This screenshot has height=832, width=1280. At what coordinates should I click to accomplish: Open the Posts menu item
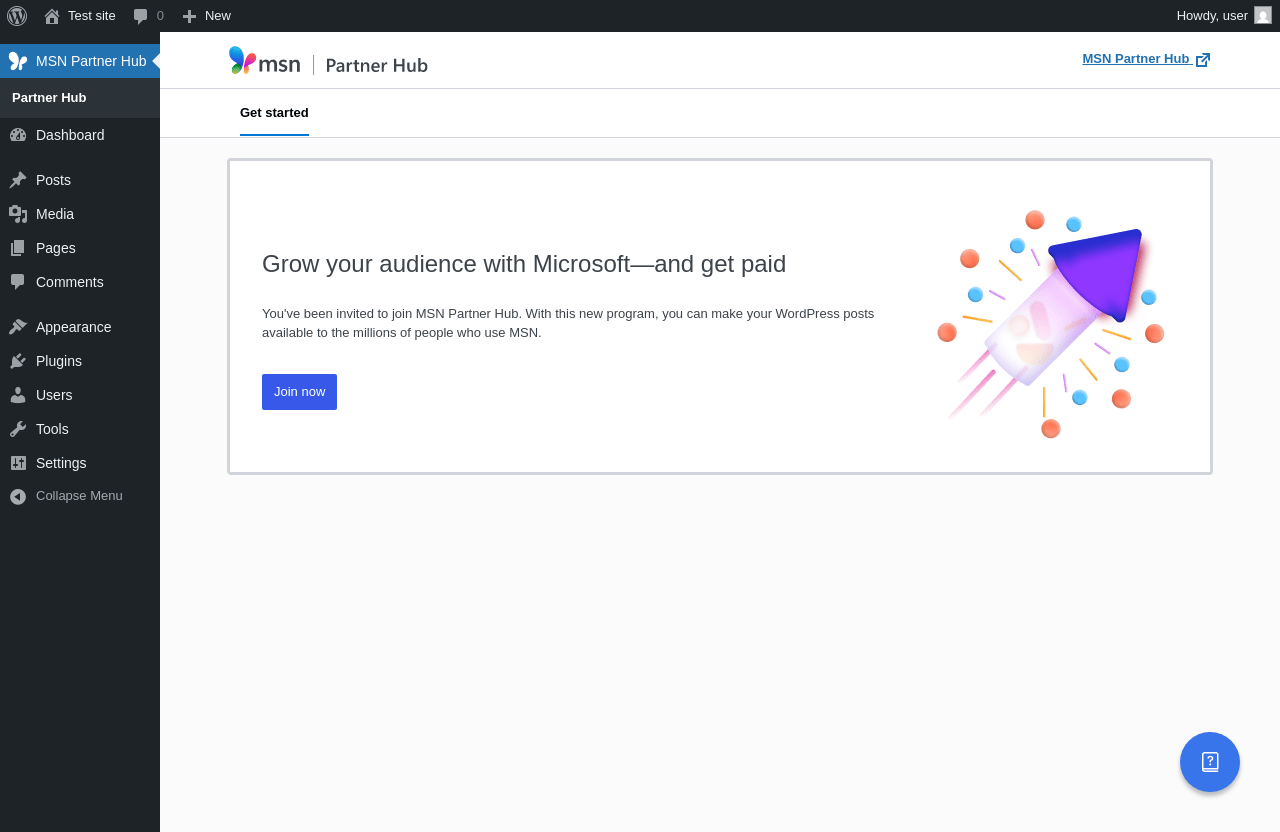[53, 180]
